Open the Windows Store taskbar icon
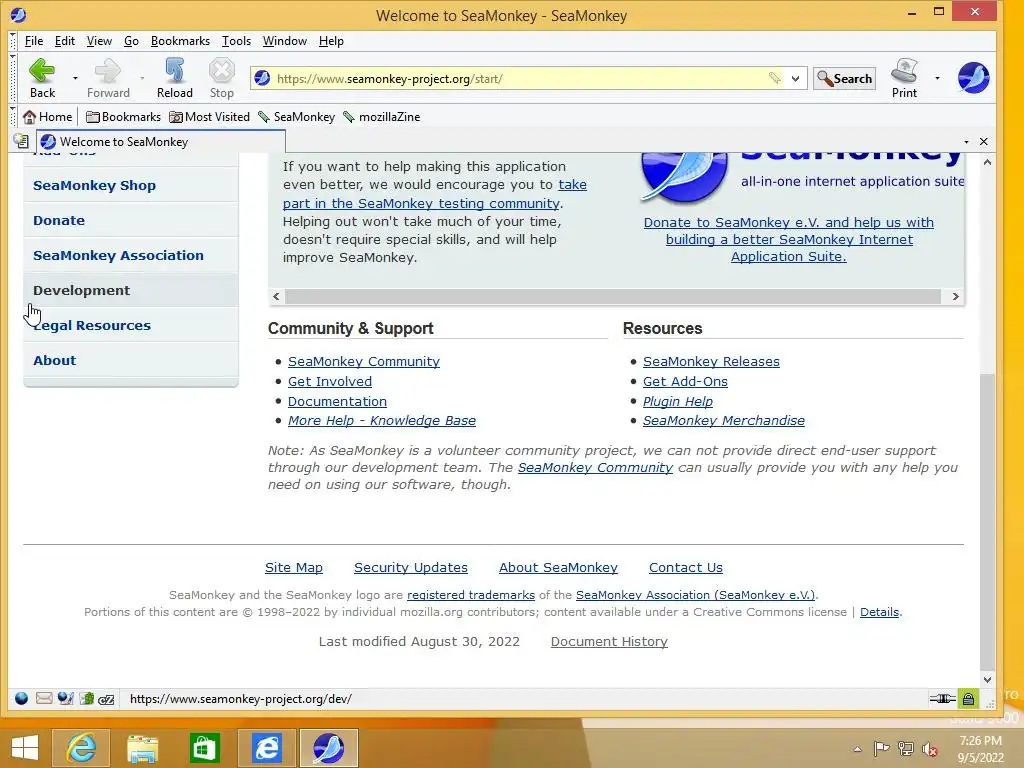This screenshot has height=768, width=1024. click(x=204, y=748)
